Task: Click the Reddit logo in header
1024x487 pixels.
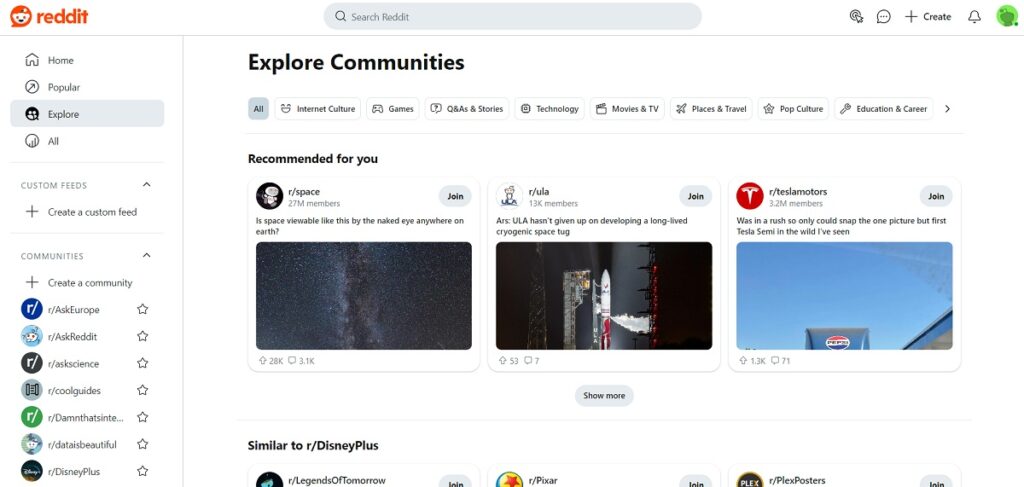Action: (47, 16)
